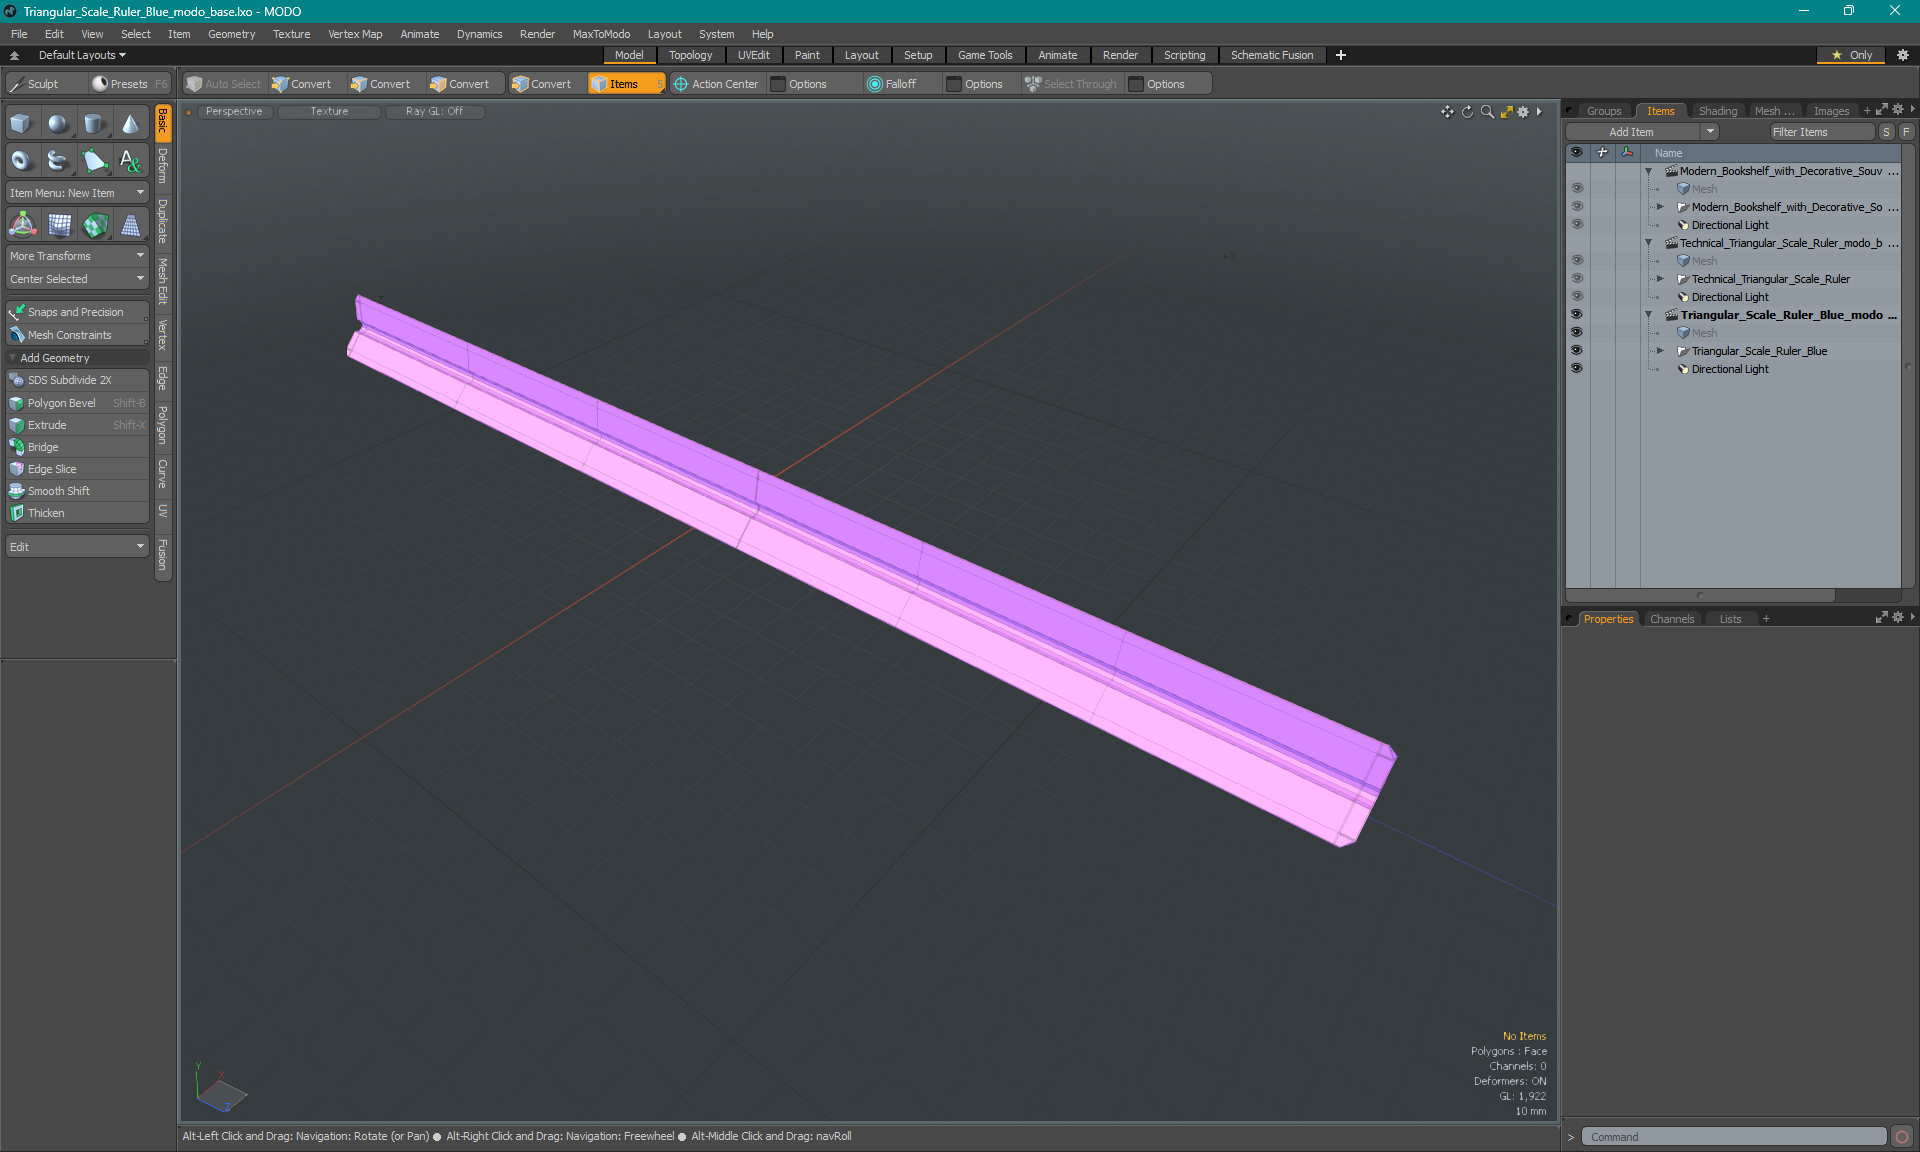This screenshot has height=1152, width=1920.
Task: Click the Filter Items input field
Action: pos(1821,132)
